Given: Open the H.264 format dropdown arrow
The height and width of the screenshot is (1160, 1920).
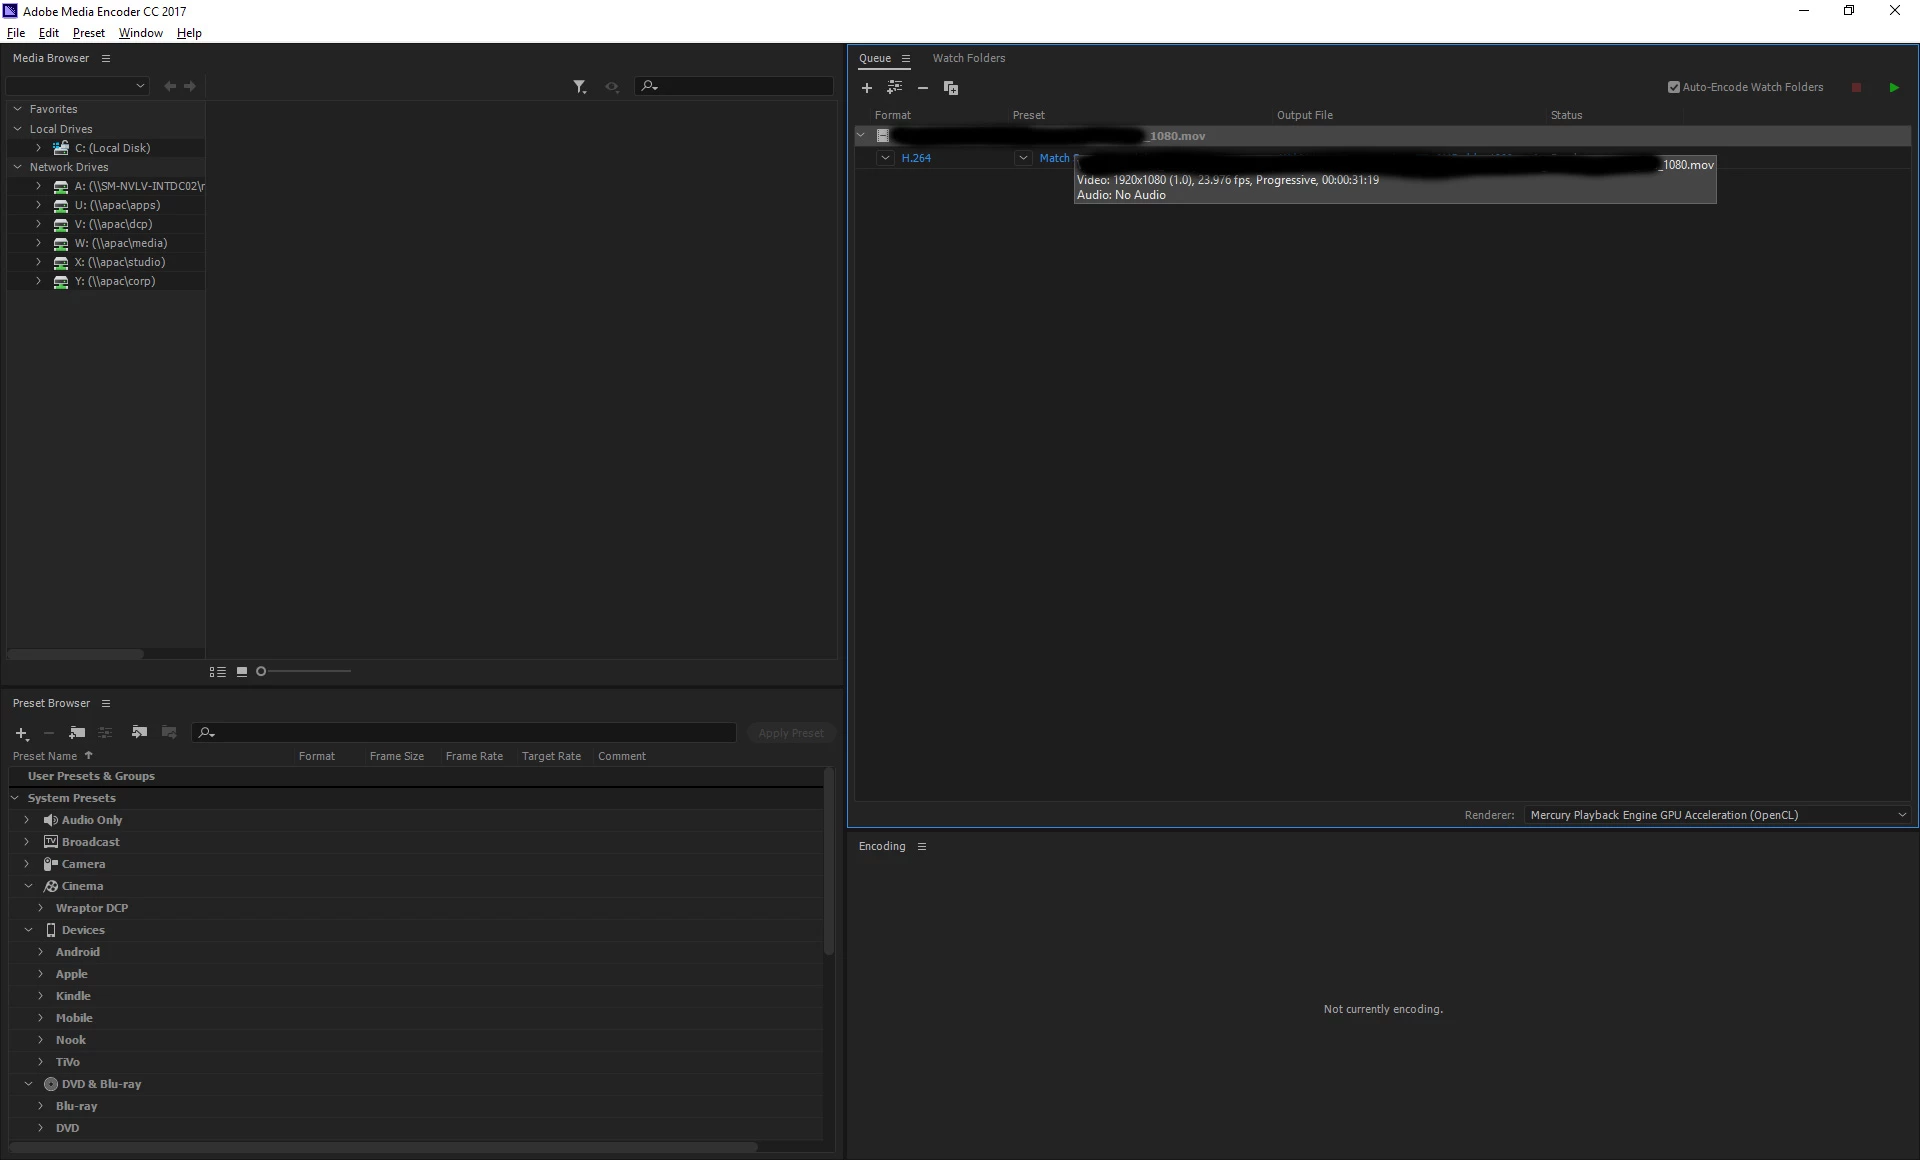Looking at the screenshot, I should (885, 158).
